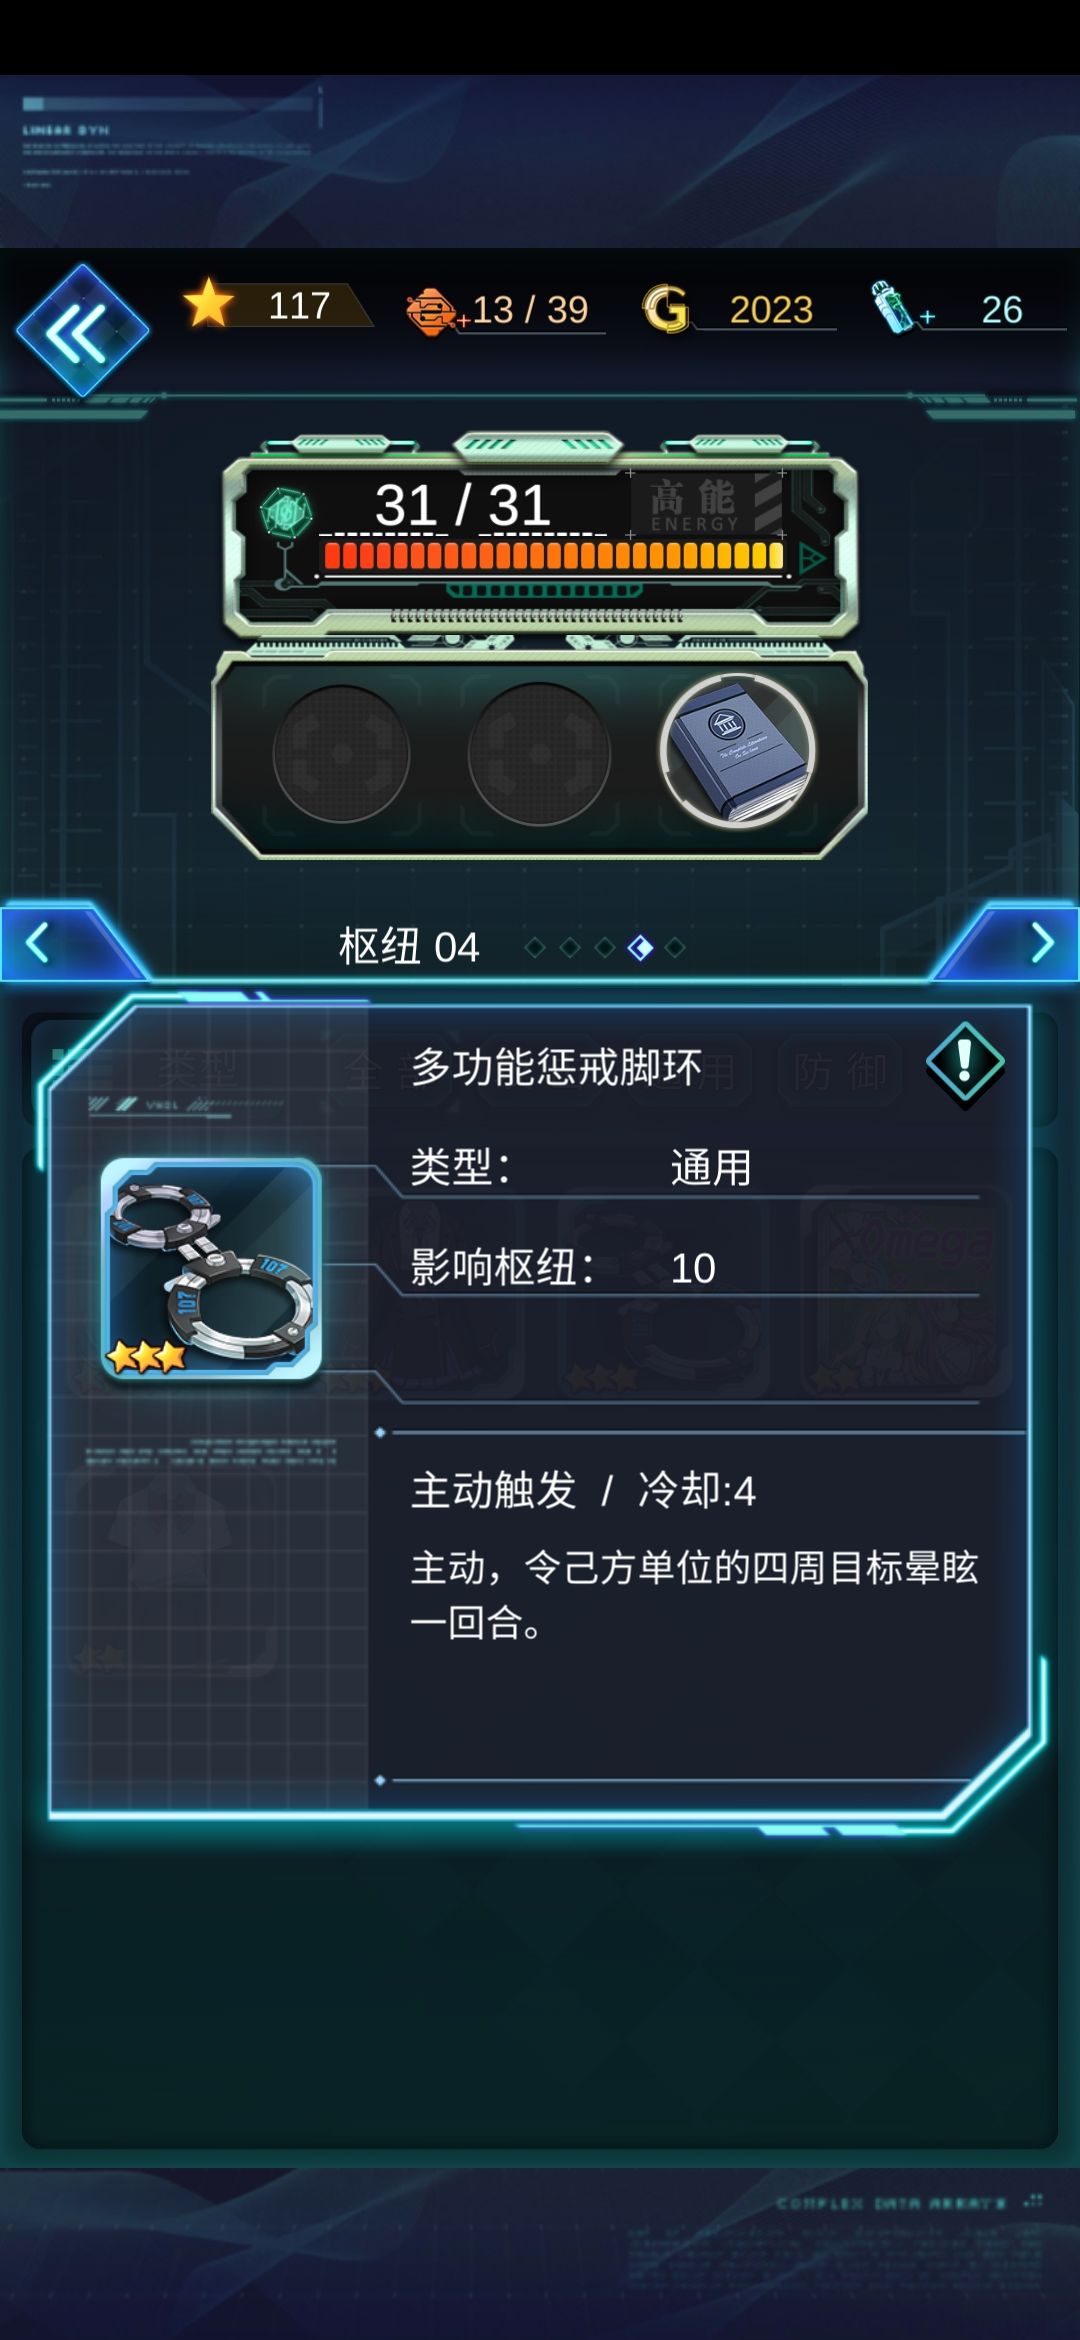Open the gold star rating counter
The height and width of the screenshot is (2340, 1080).
coord(277,305)
